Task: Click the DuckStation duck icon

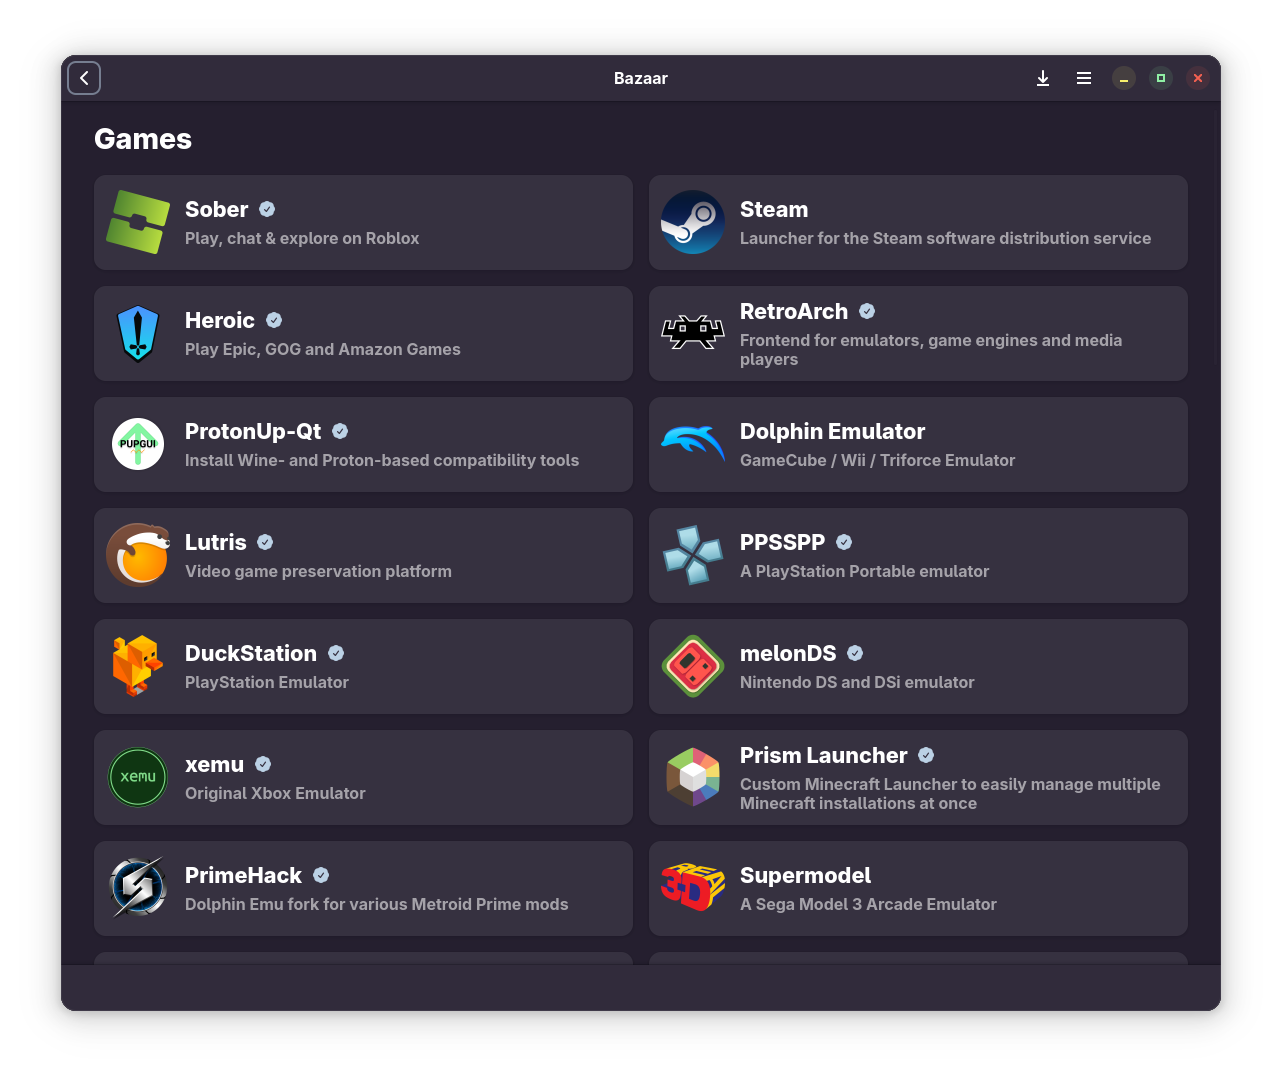Action: click(138, 666)
